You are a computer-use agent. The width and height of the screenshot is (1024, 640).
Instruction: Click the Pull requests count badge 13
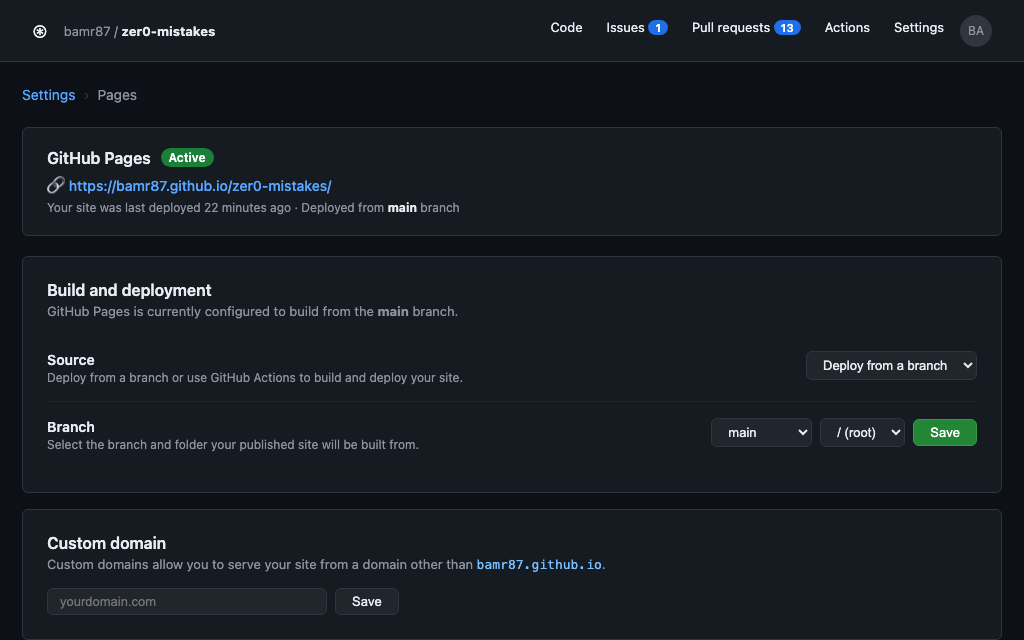(787, 28)
